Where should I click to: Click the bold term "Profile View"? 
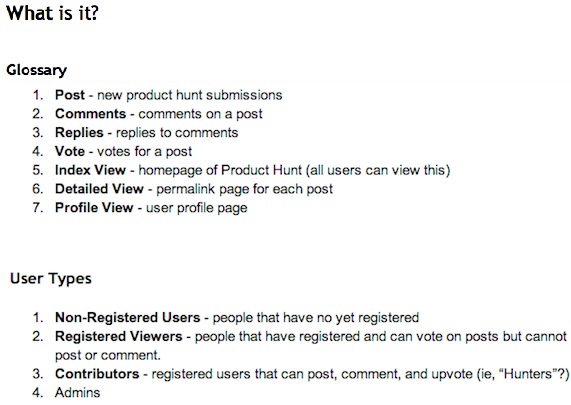pyautogui.click(x=94, y=208)
